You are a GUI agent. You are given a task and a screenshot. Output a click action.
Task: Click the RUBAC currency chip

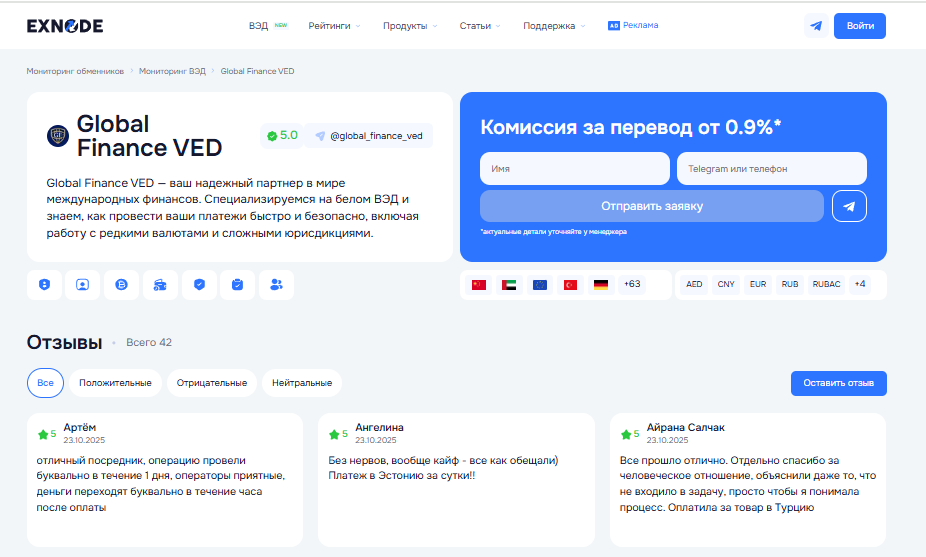826,284
